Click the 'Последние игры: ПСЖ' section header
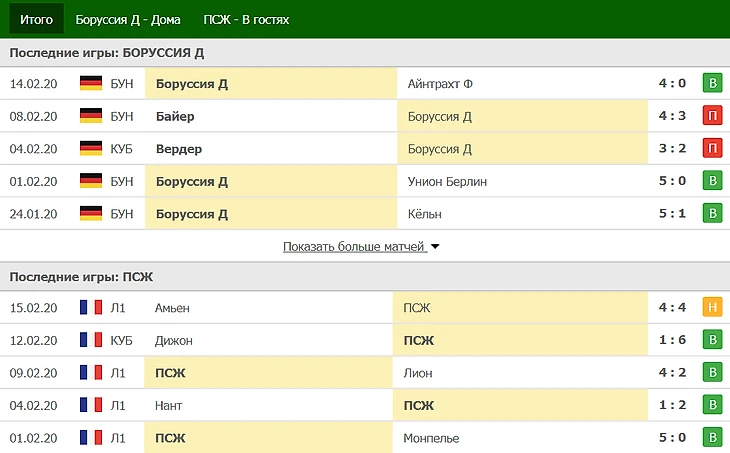 coord(81,277)
